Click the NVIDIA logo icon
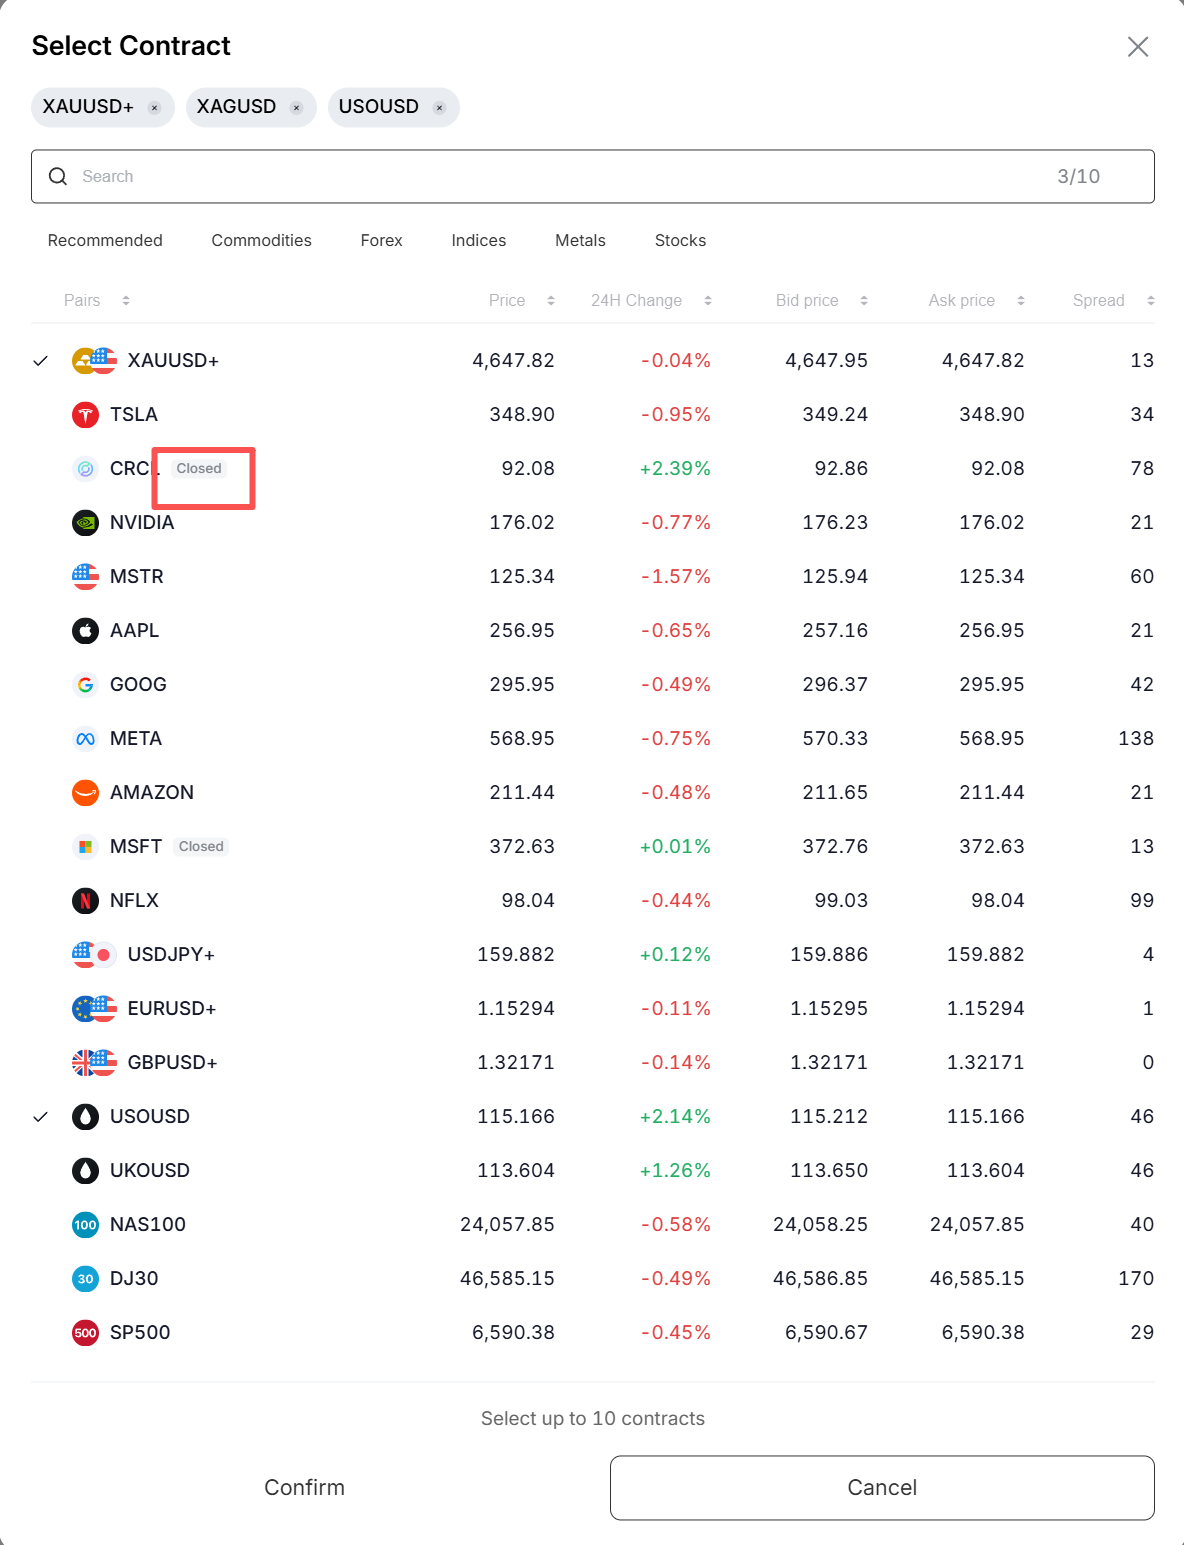 (x=86, y=523)
